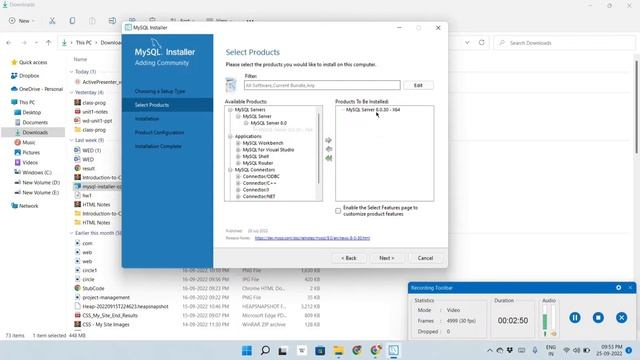Screen dimensions: 640x360
Task: Select Connector/C++ in Available Products
Action: 259,183
